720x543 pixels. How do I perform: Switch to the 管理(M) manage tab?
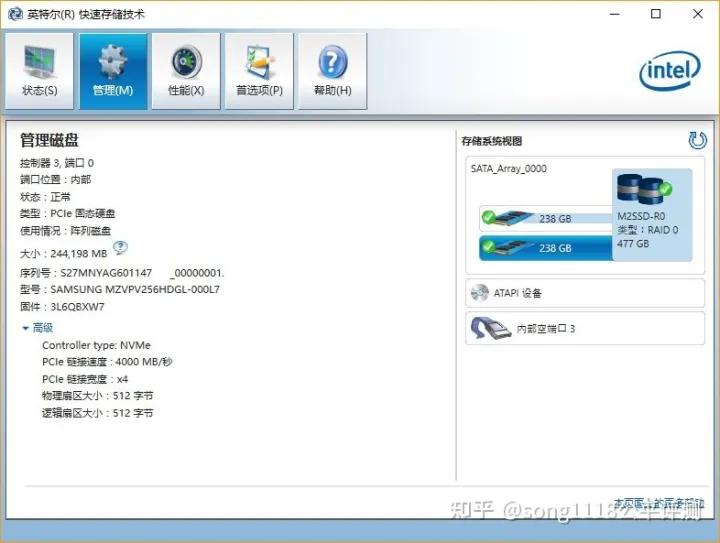tap(113, 71)
